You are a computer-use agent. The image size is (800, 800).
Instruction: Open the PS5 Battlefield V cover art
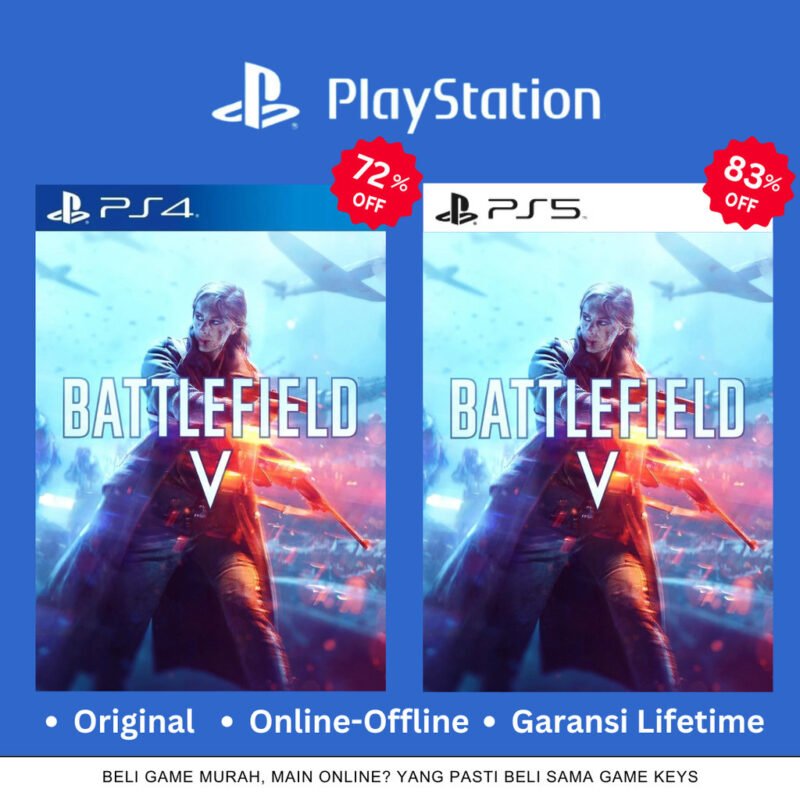click(597, 461)
